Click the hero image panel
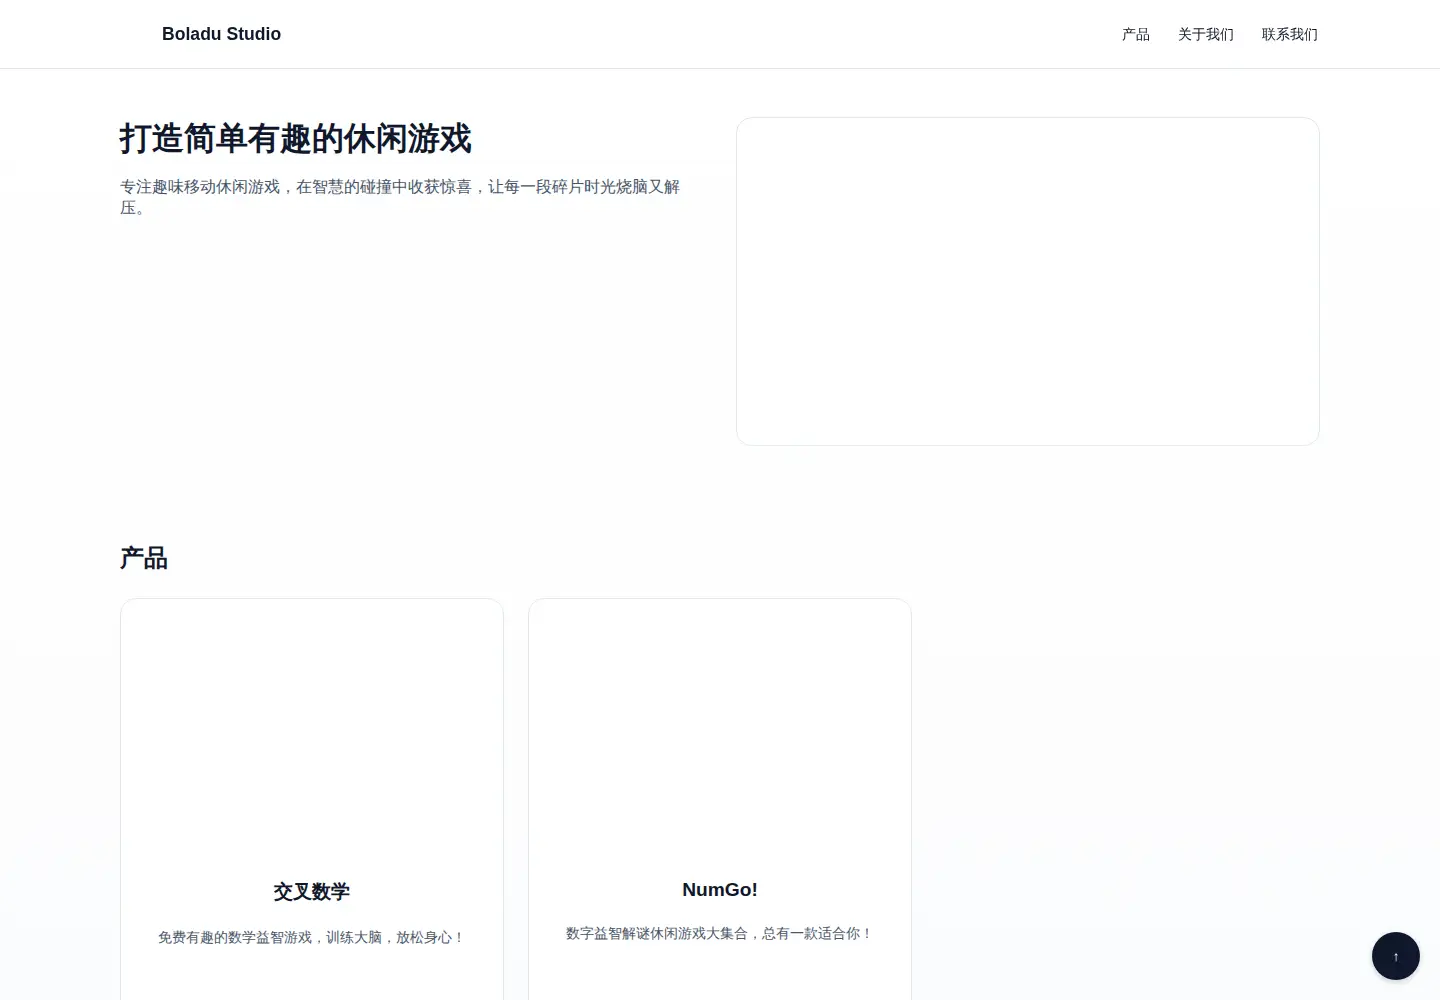Image resolution: width=1440 pixels, height=1000 pixels. point(1028,281)
